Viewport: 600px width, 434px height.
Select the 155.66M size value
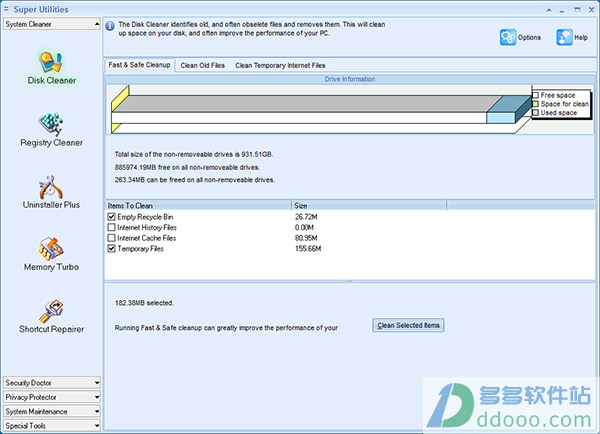click(x=308, y=249)
